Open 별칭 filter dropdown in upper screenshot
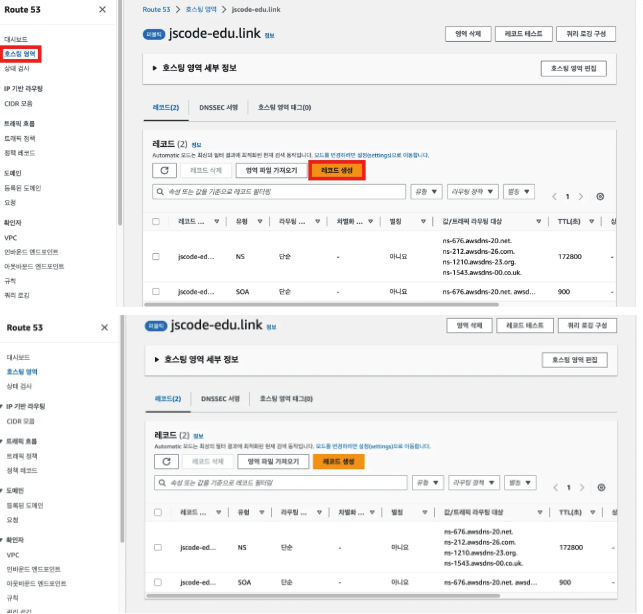Image resolution: width=643 pixels, height=614 pixels. point(519,192)
